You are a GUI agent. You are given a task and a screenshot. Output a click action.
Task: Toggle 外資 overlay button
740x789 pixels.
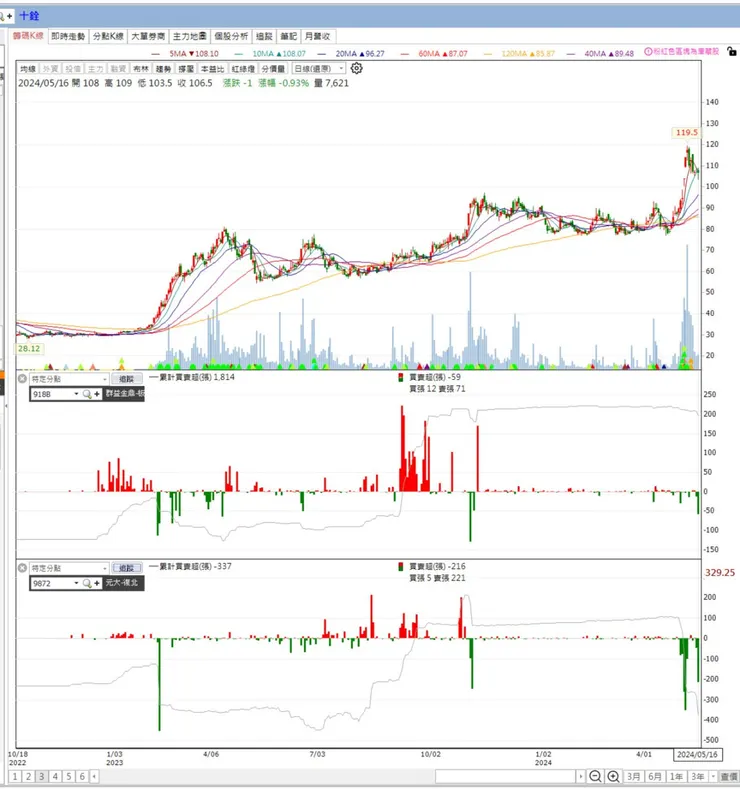click(x=50, y=68)
